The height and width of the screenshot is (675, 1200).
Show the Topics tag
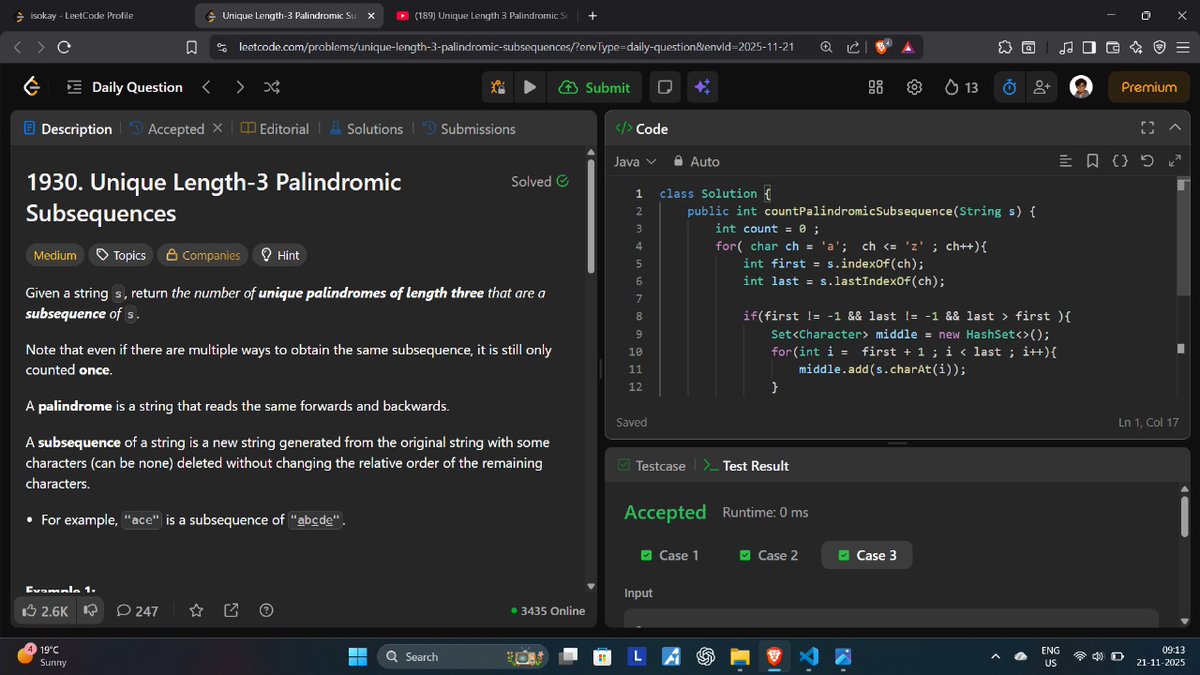121,255
